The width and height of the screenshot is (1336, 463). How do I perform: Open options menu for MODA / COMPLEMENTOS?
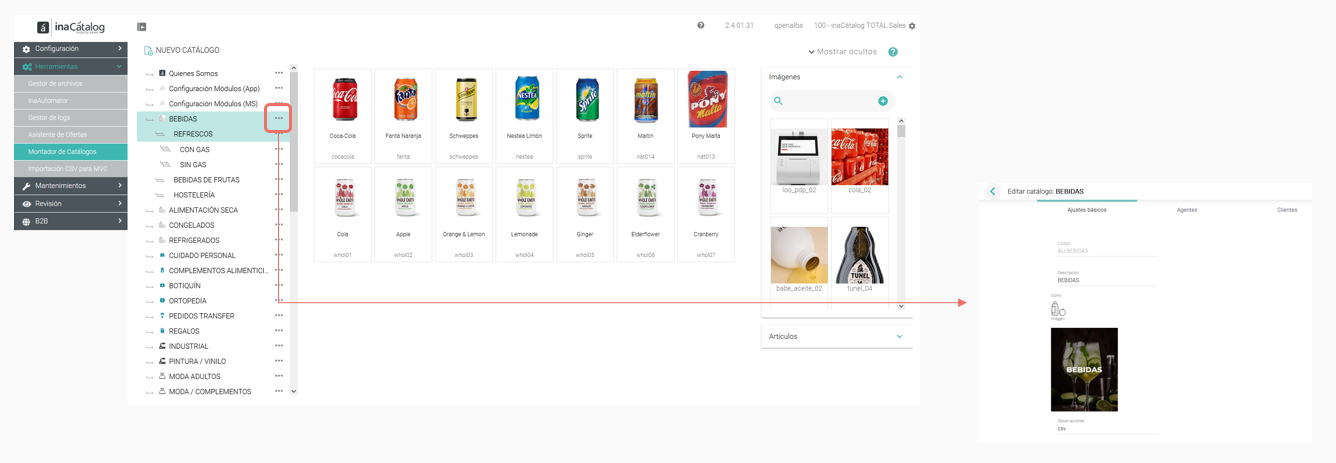[279, 391]
